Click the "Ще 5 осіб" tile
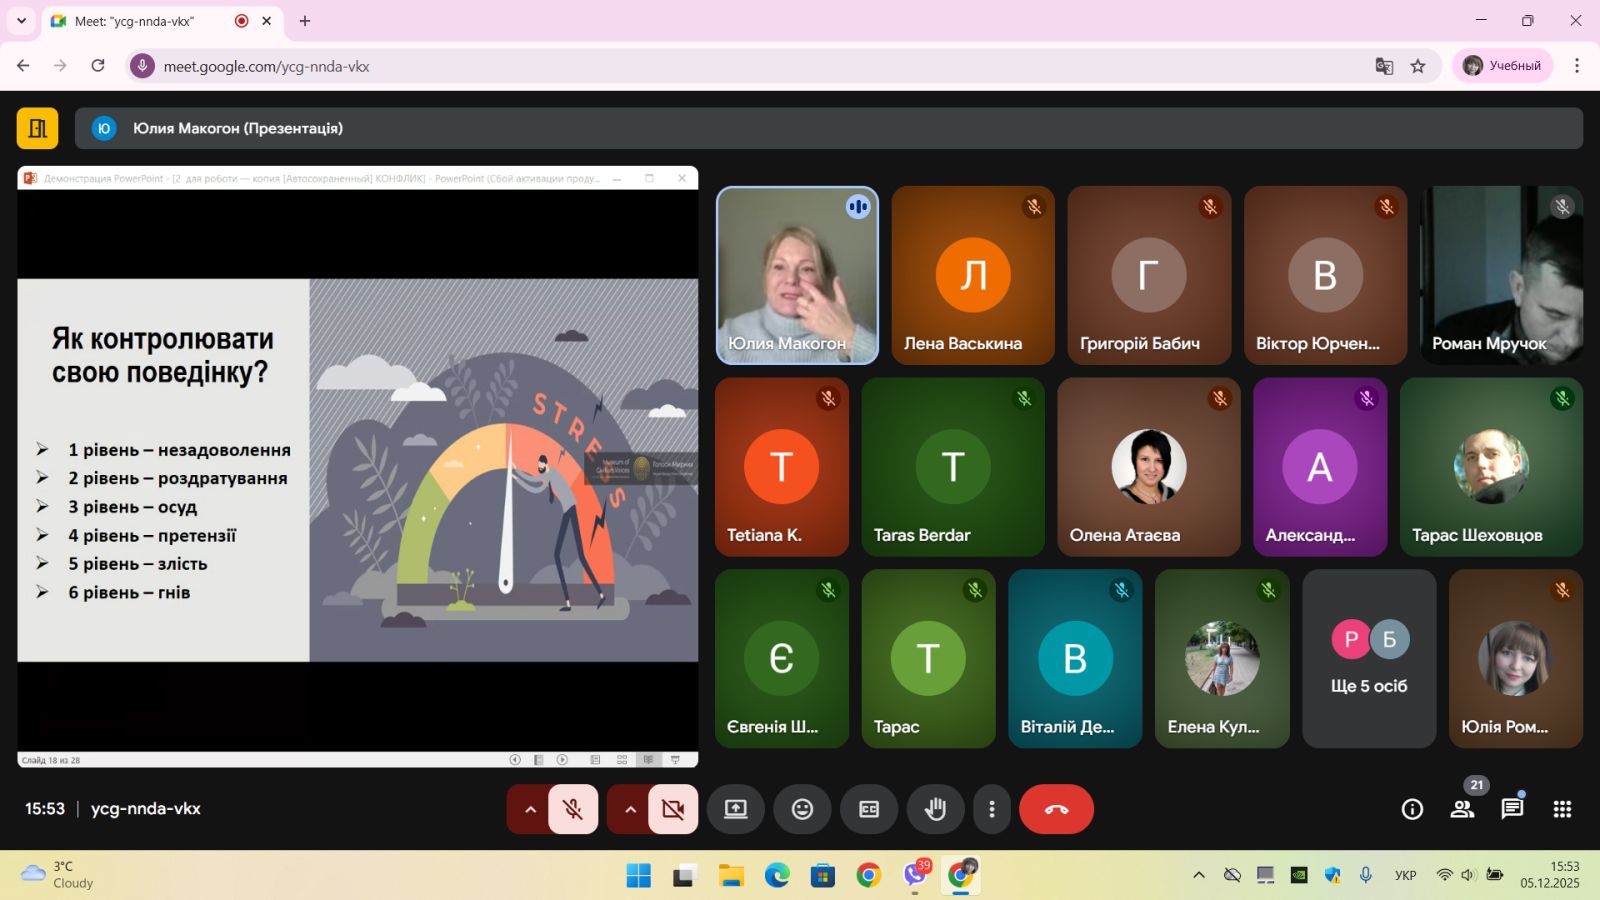The width and height of the screenshot is (1600, 900). point(1369,659)
